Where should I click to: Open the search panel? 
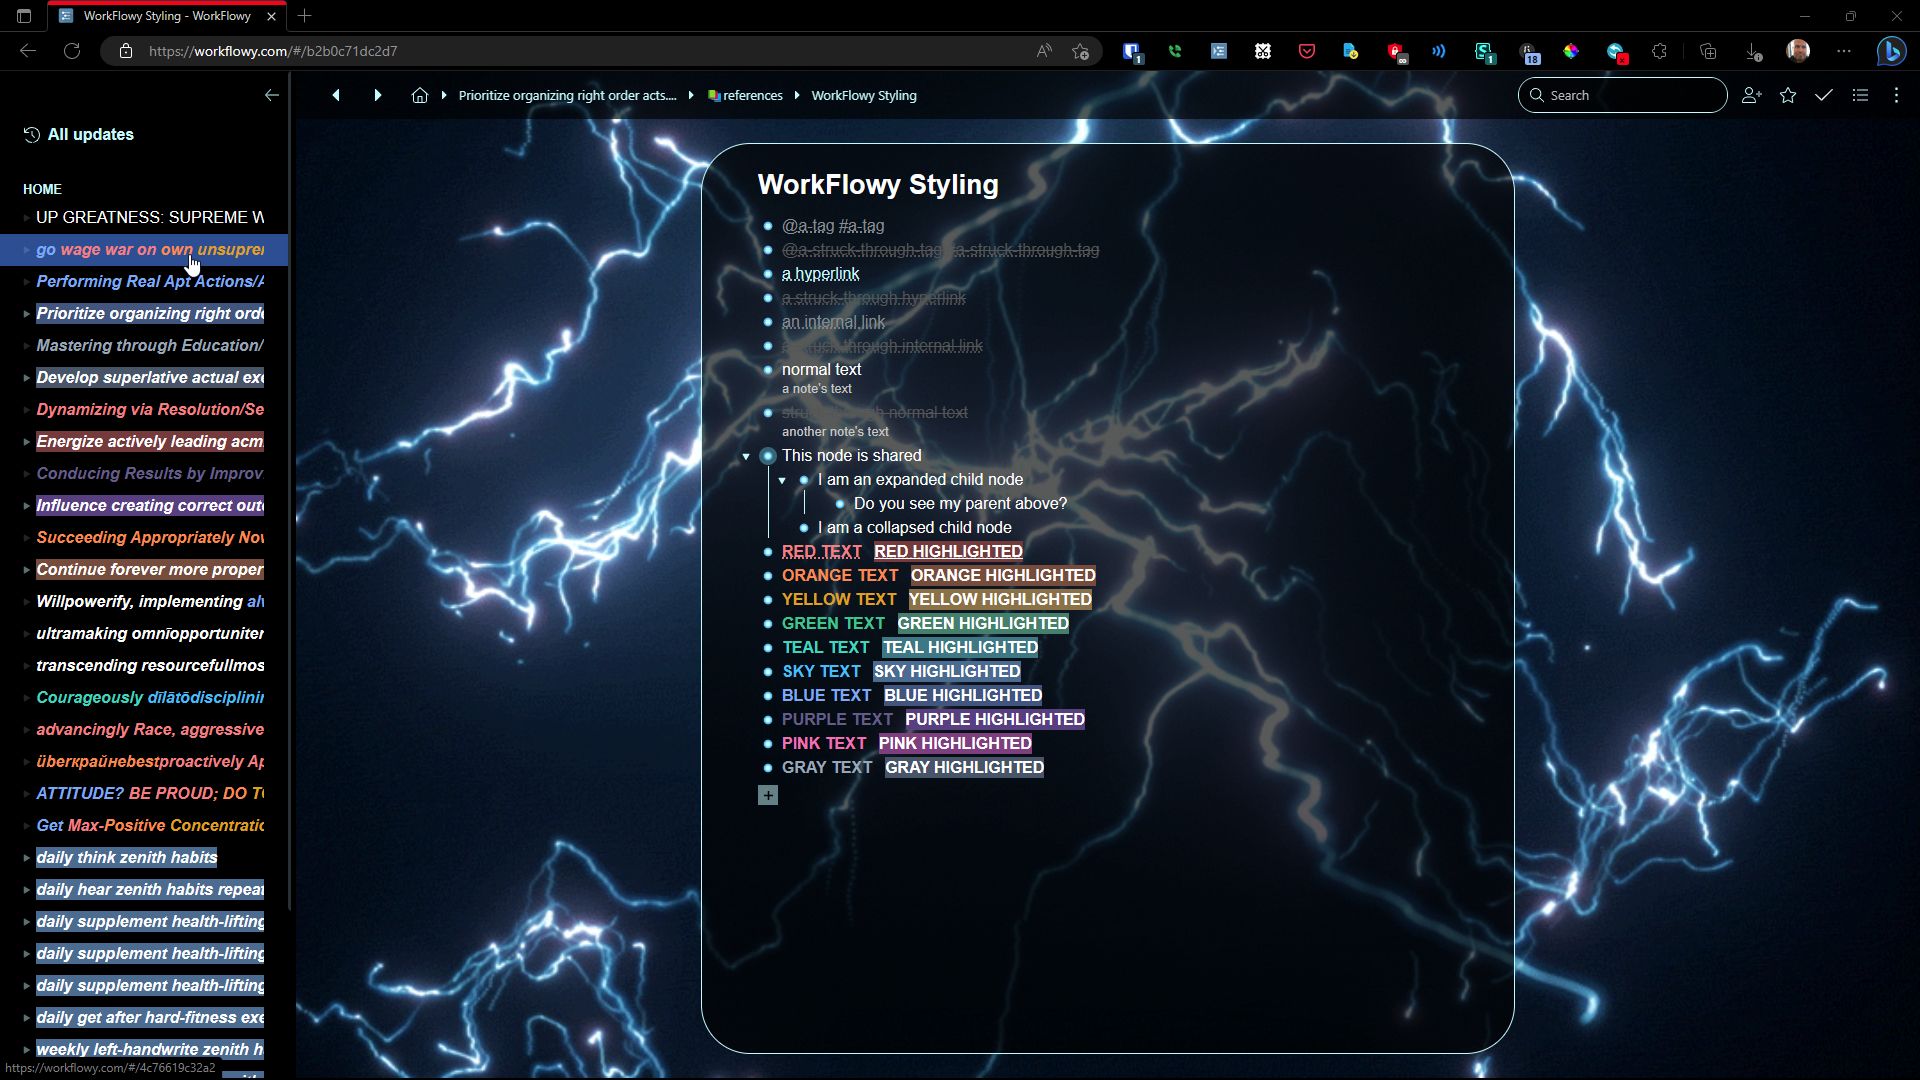coord(1623,95)
